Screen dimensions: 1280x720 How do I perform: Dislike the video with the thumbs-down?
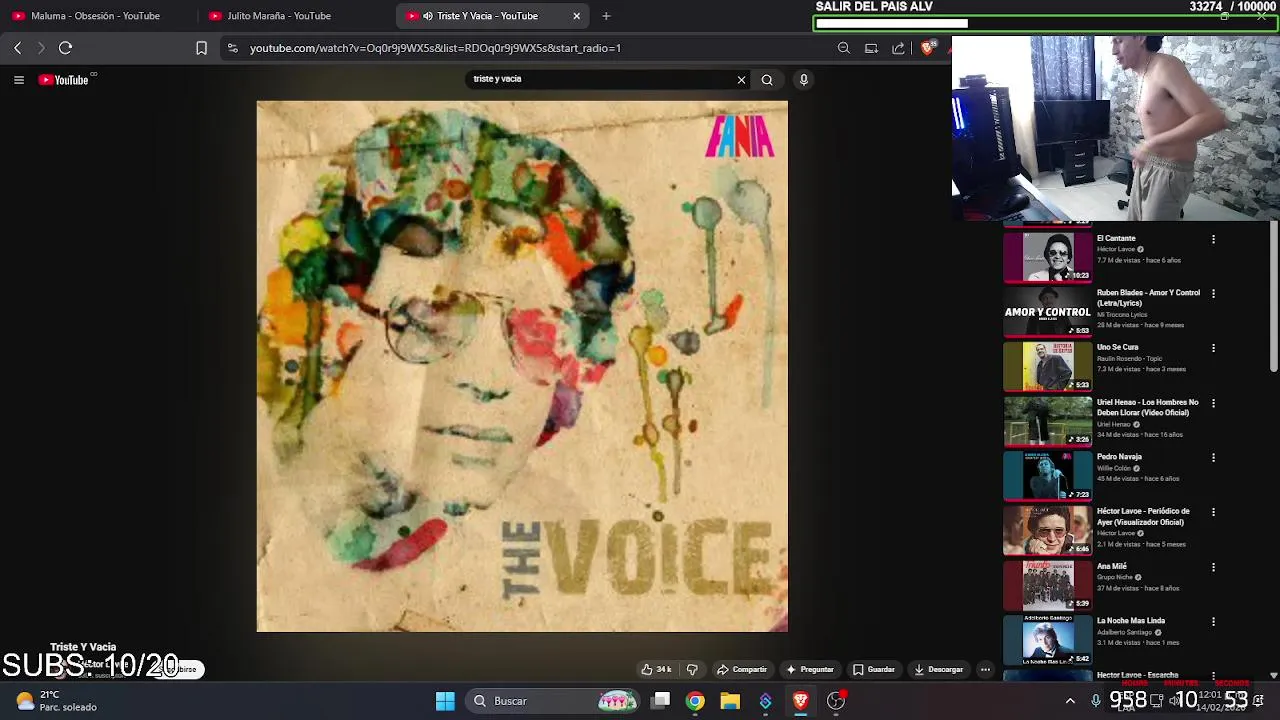[x=692, y=670]
